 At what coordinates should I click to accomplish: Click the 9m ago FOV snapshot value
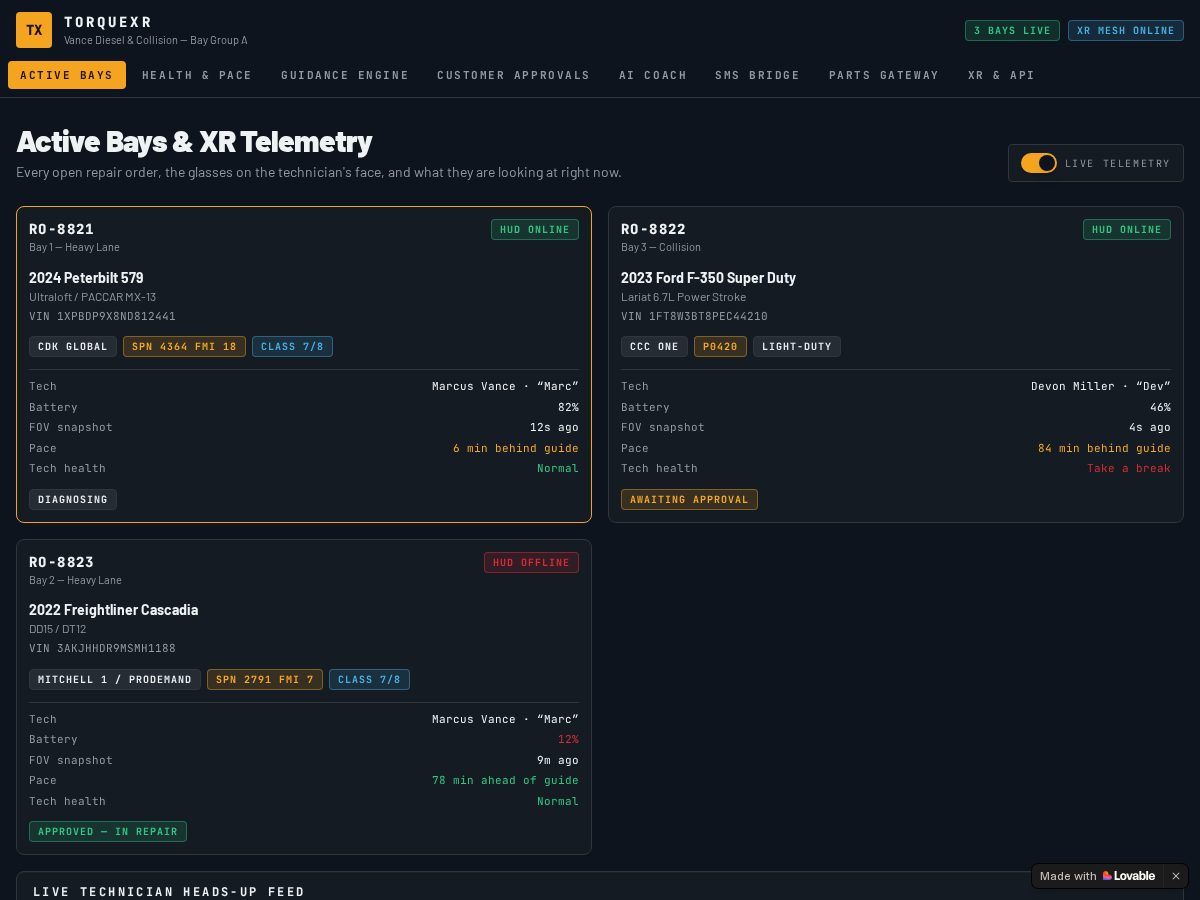coord(558,760)
